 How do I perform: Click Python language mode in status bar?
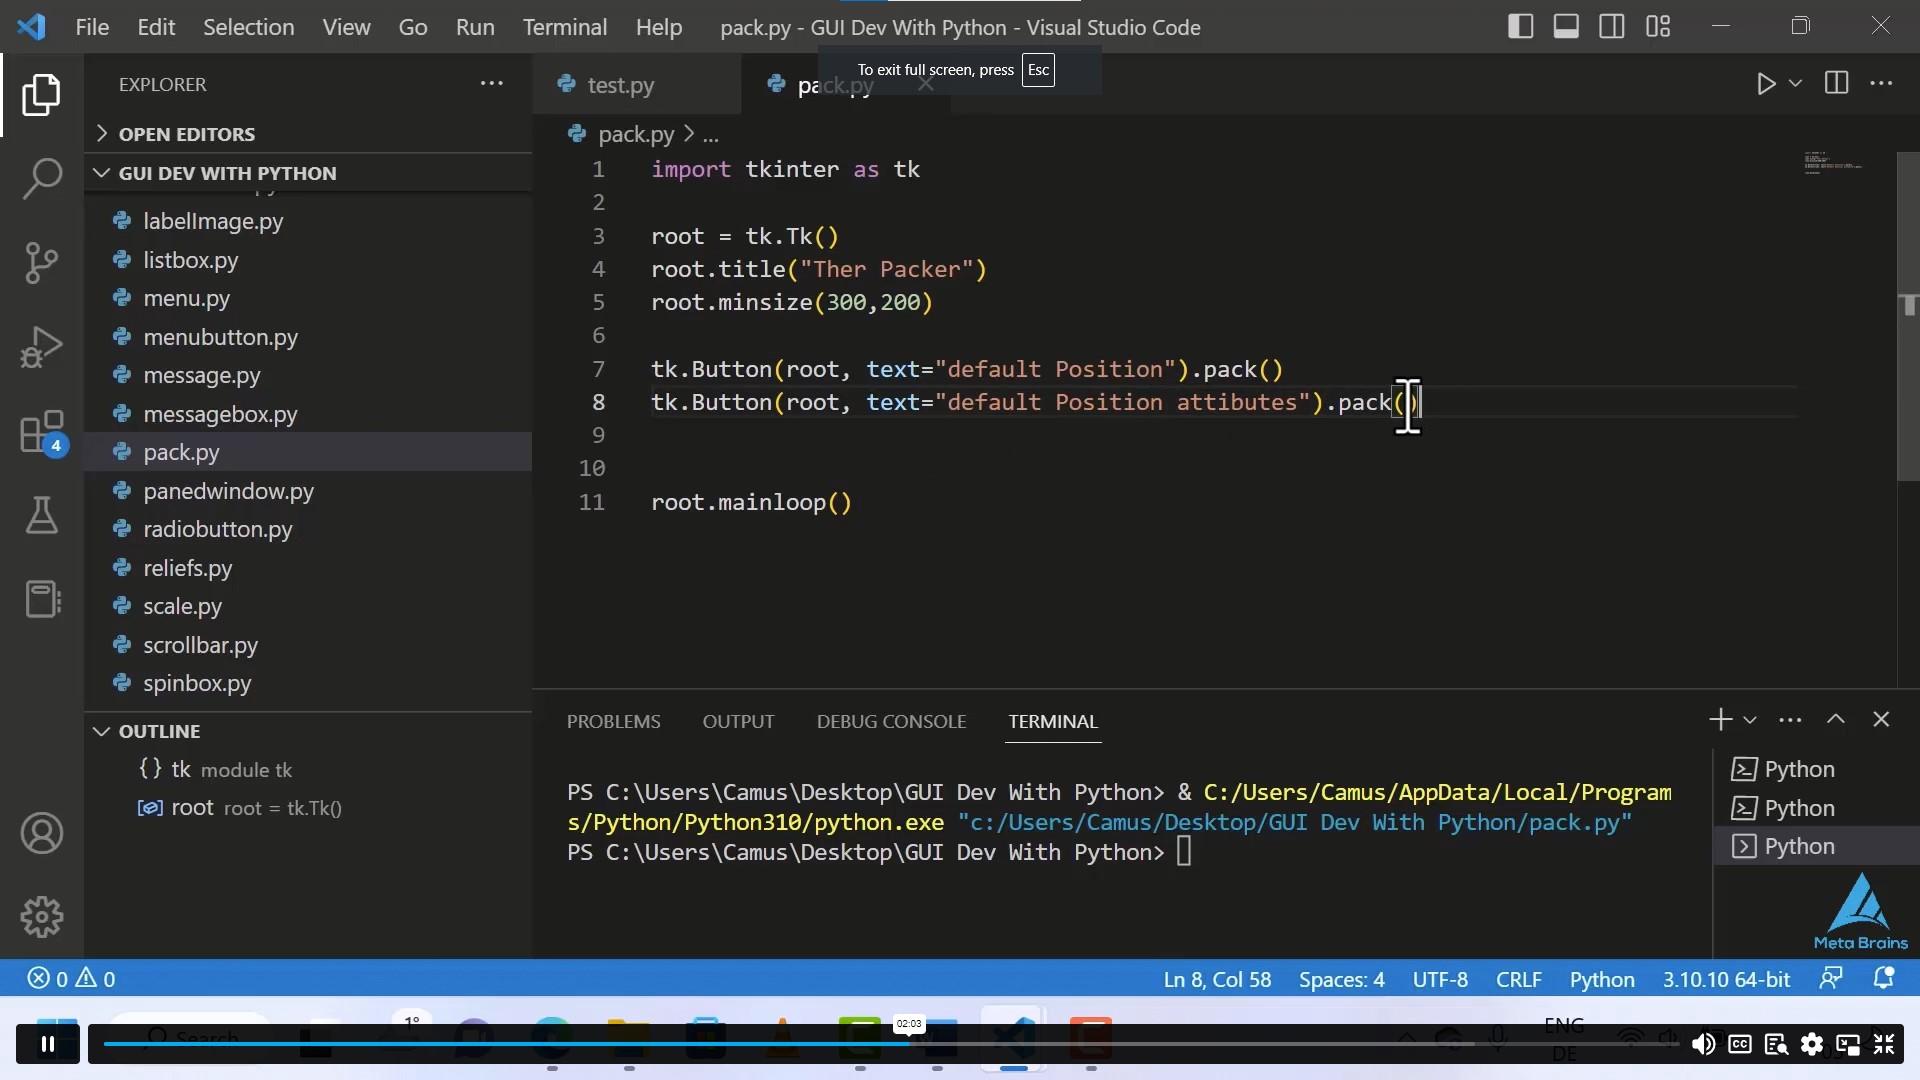coord(1601,979)
